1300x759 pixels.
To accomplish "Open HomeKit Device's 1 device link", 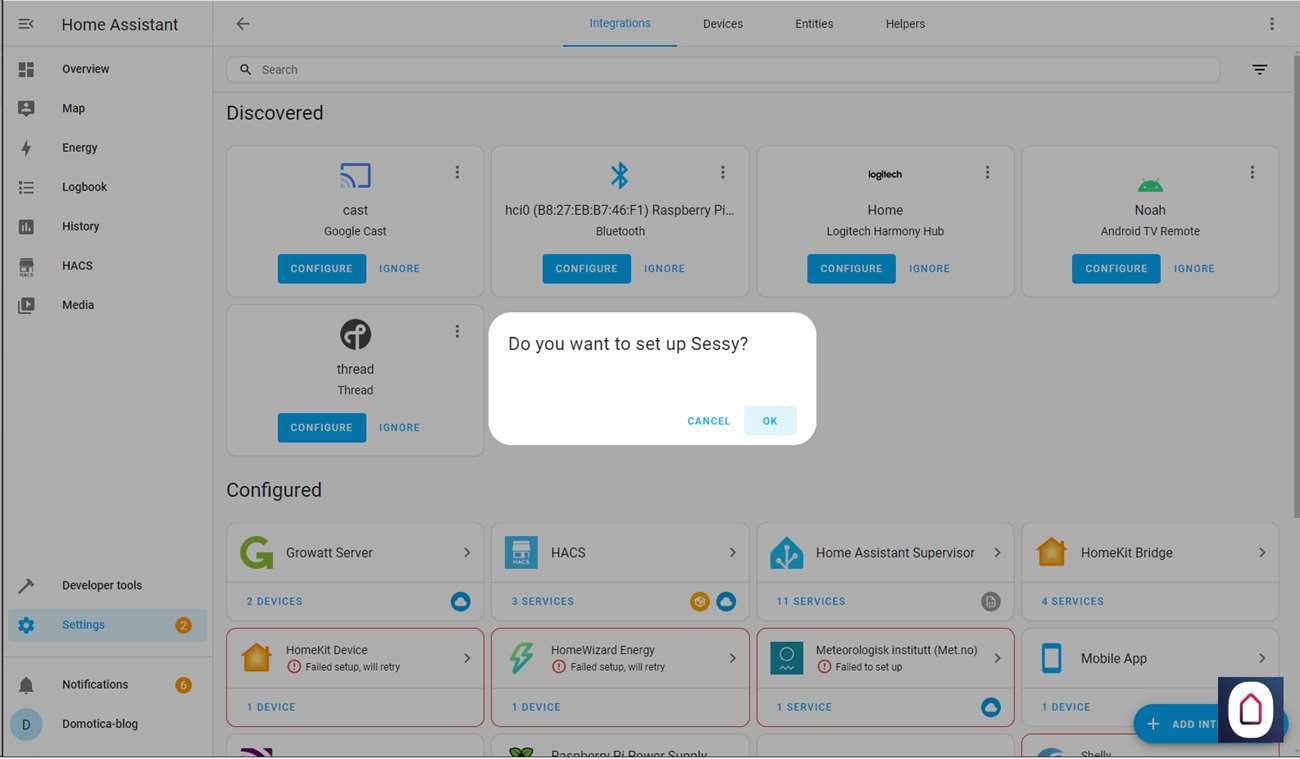I will (271, 708).
